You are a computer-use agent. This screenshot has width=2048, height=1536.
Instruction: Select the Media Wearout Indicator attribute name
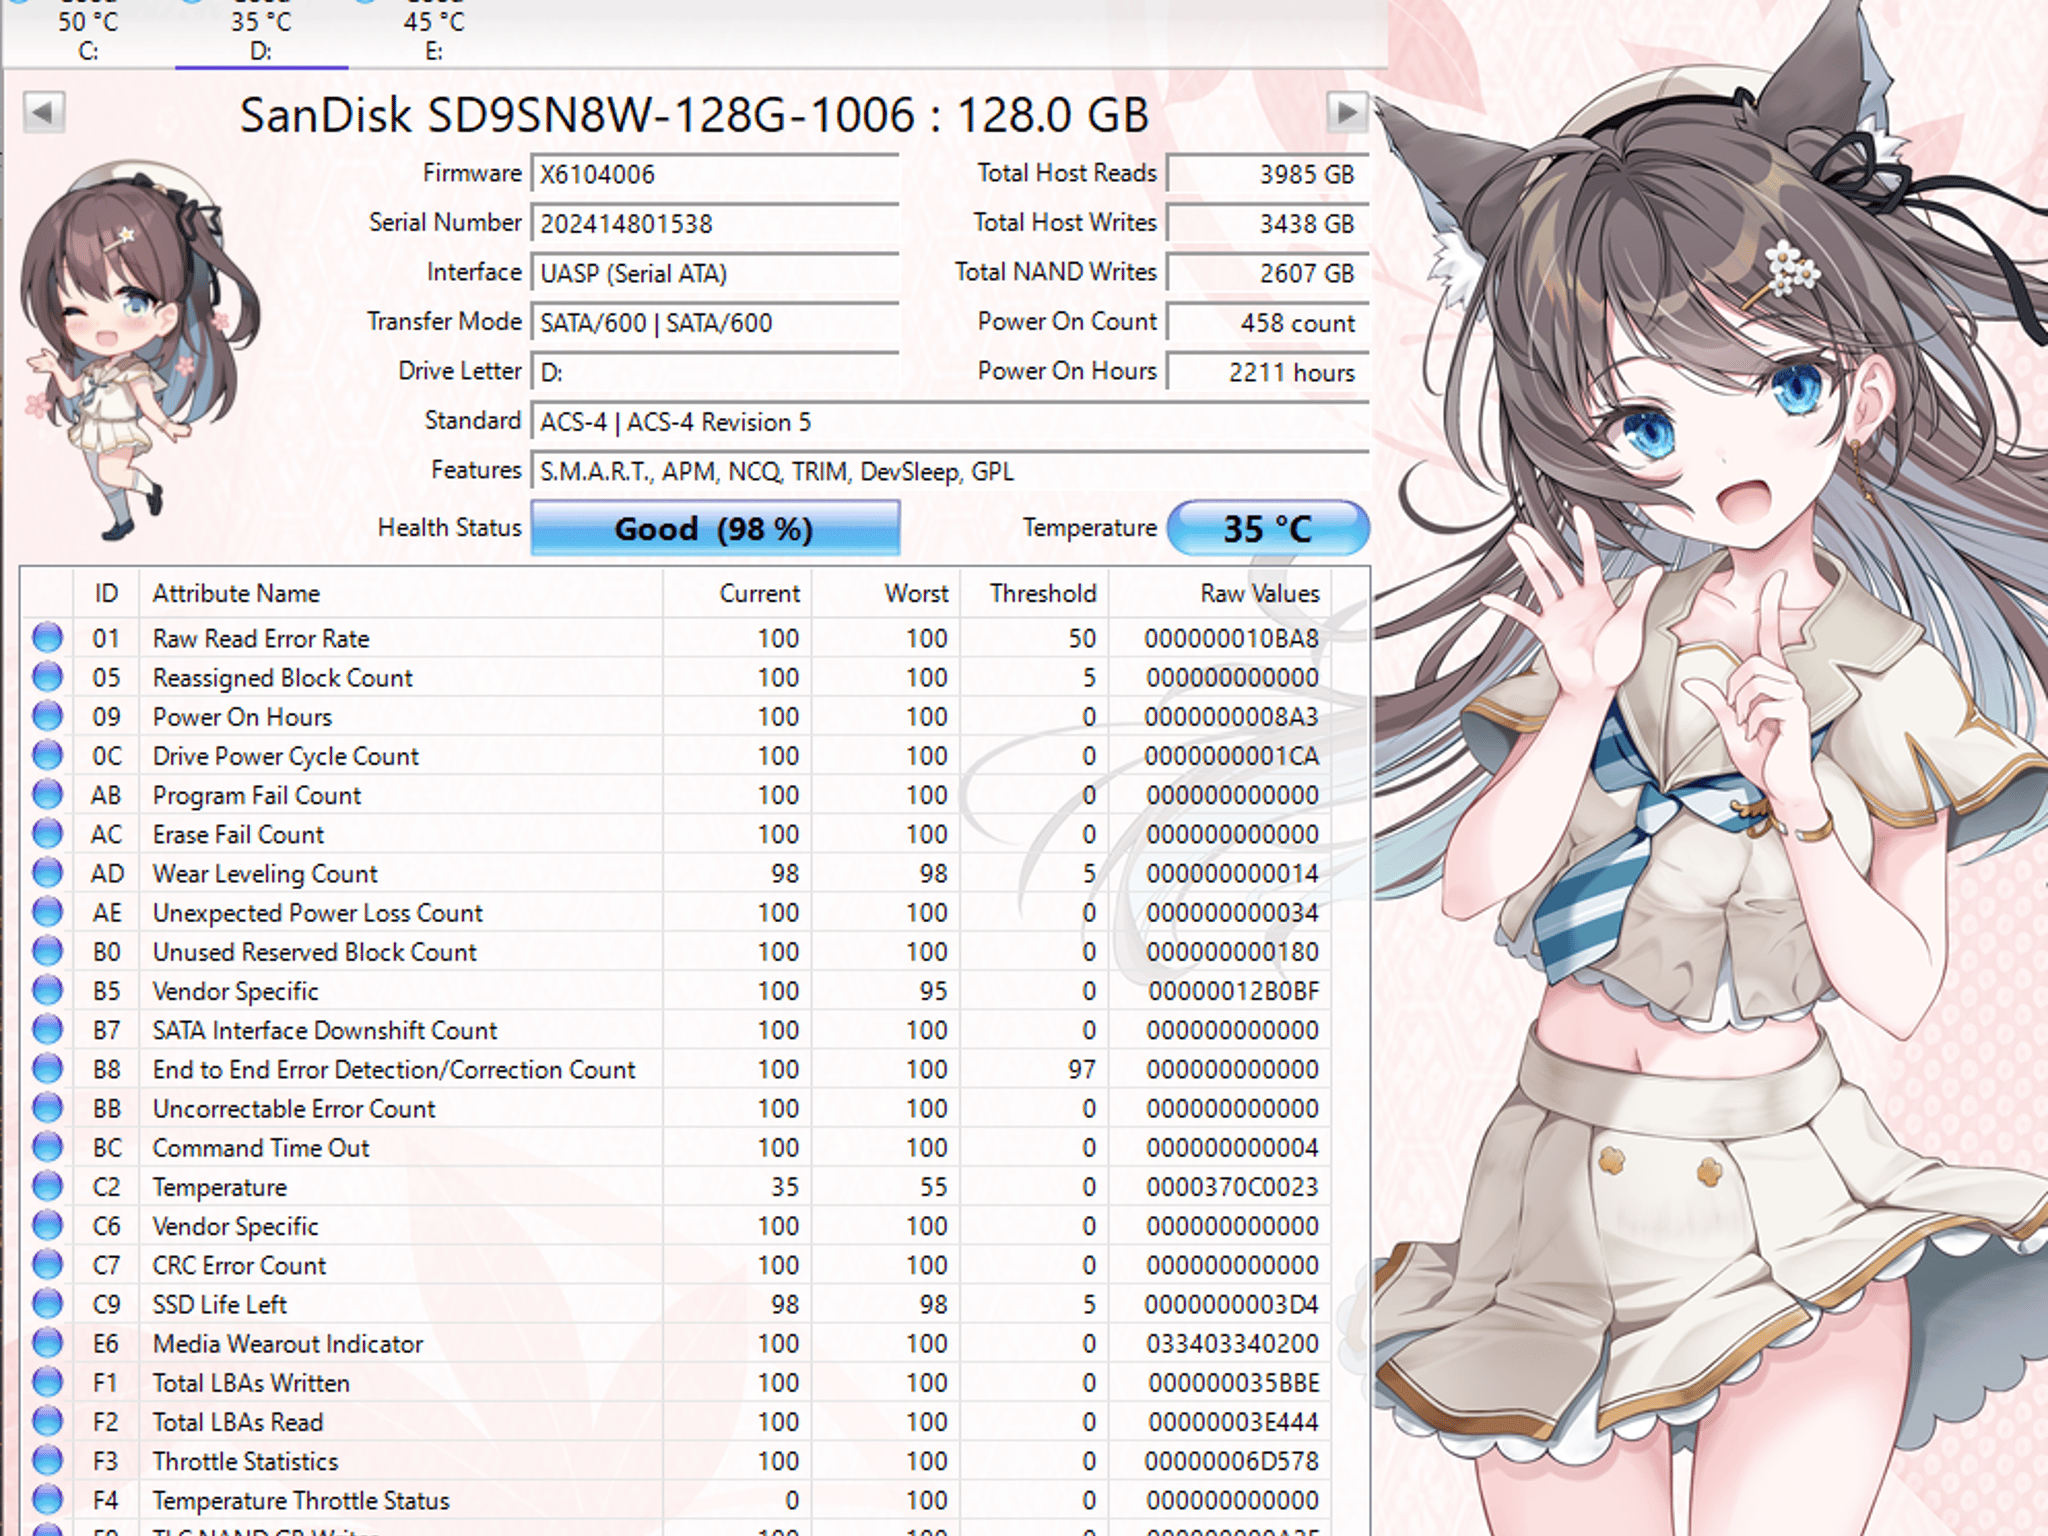coord(288,1344)
